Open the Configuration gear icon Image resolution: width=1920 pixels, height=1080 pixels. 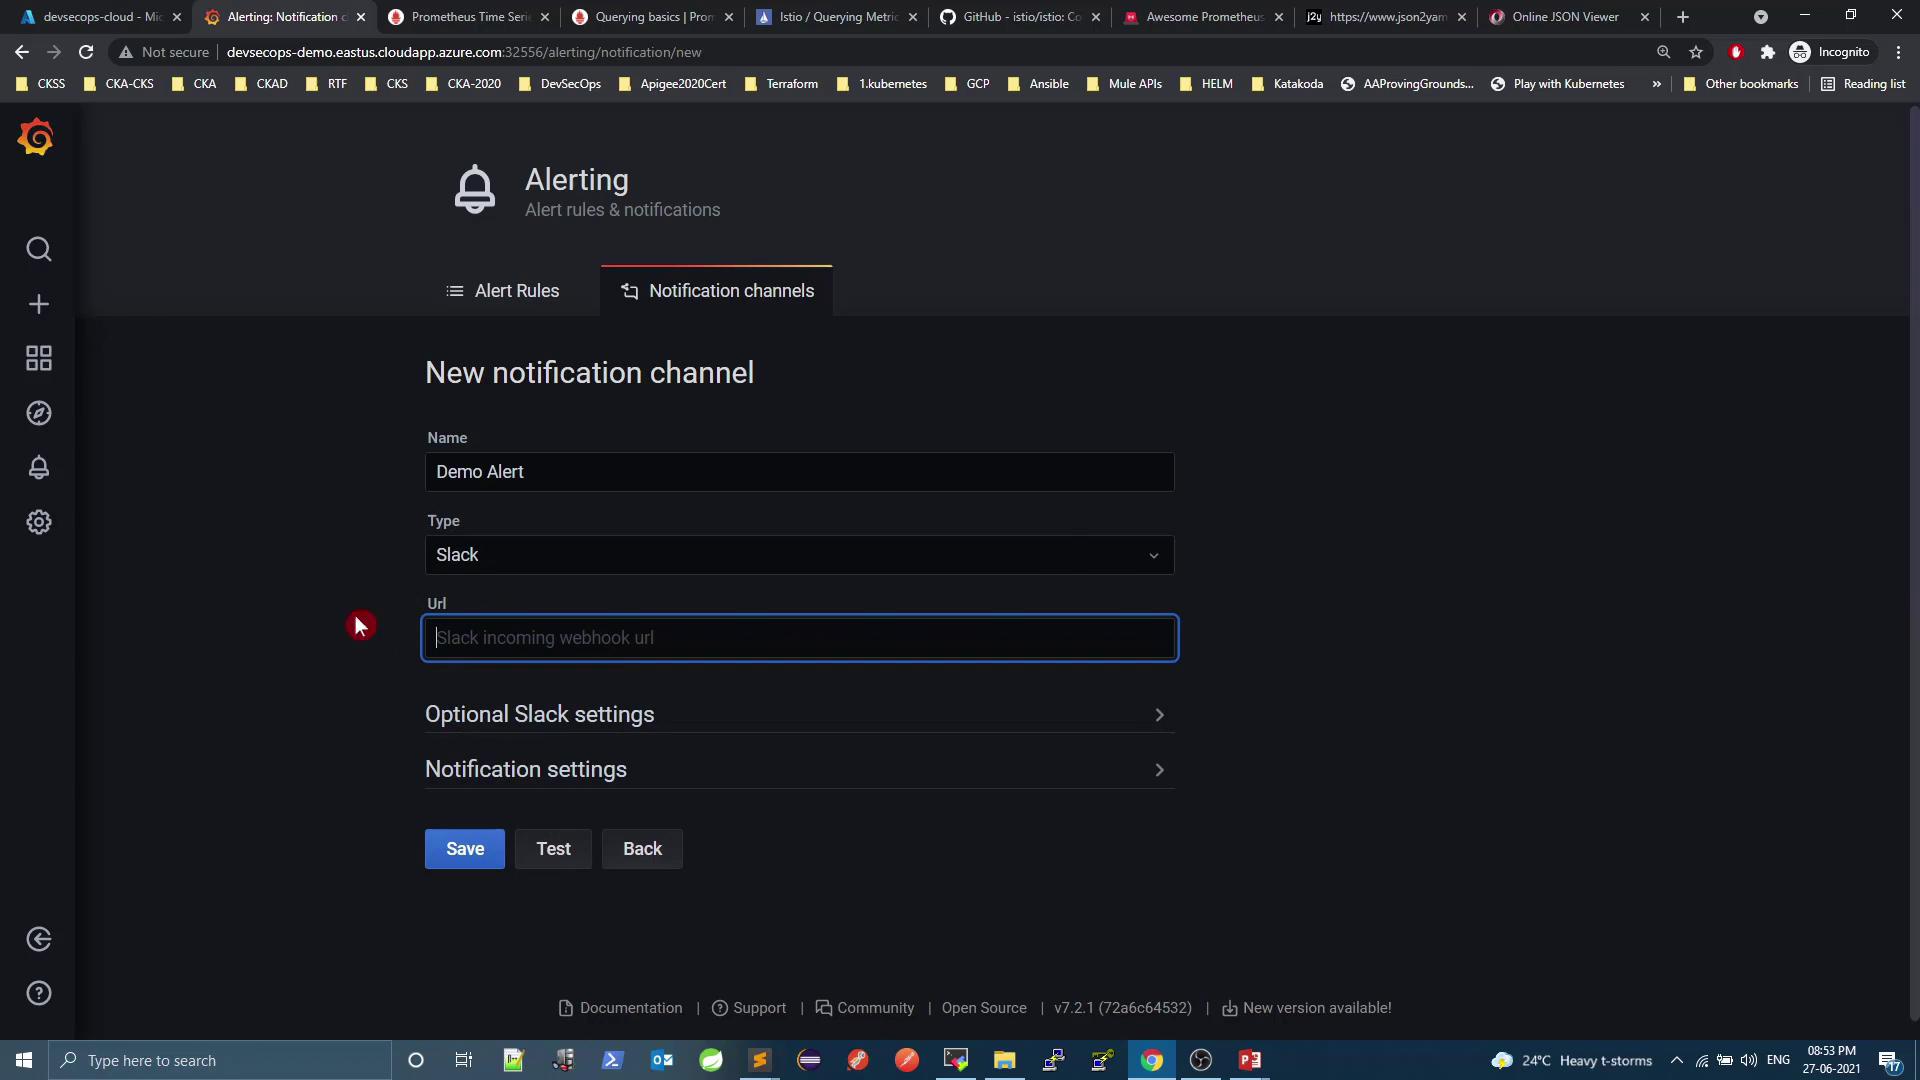(38, 522)
